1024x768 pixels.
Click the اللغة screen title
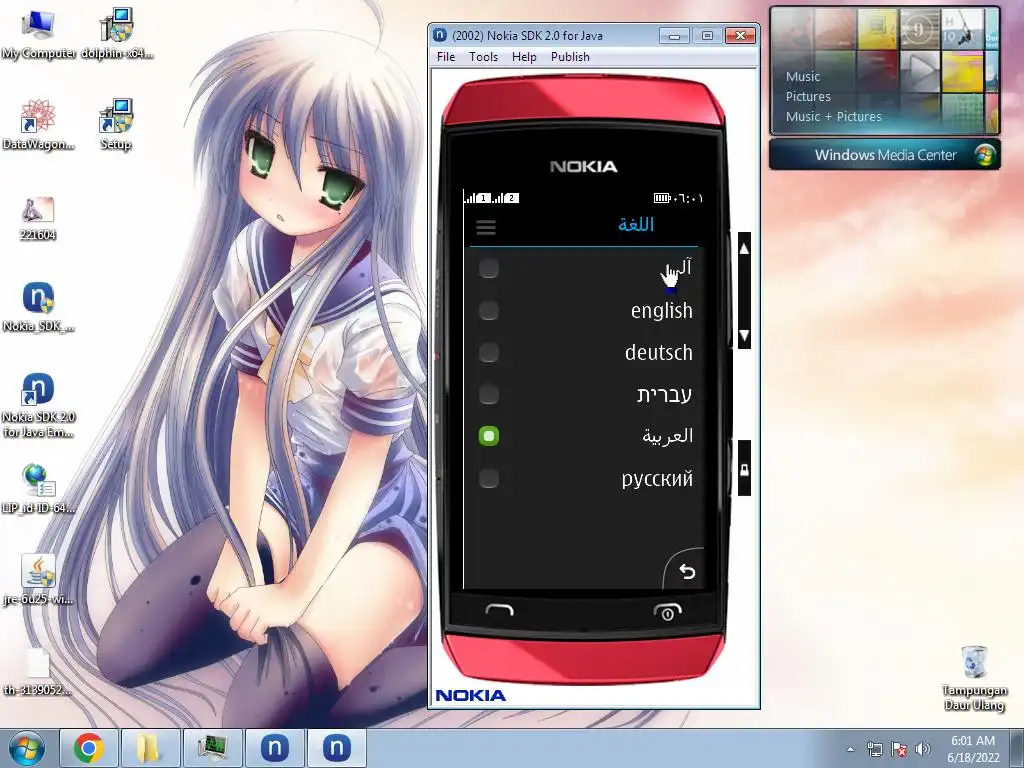635,225
